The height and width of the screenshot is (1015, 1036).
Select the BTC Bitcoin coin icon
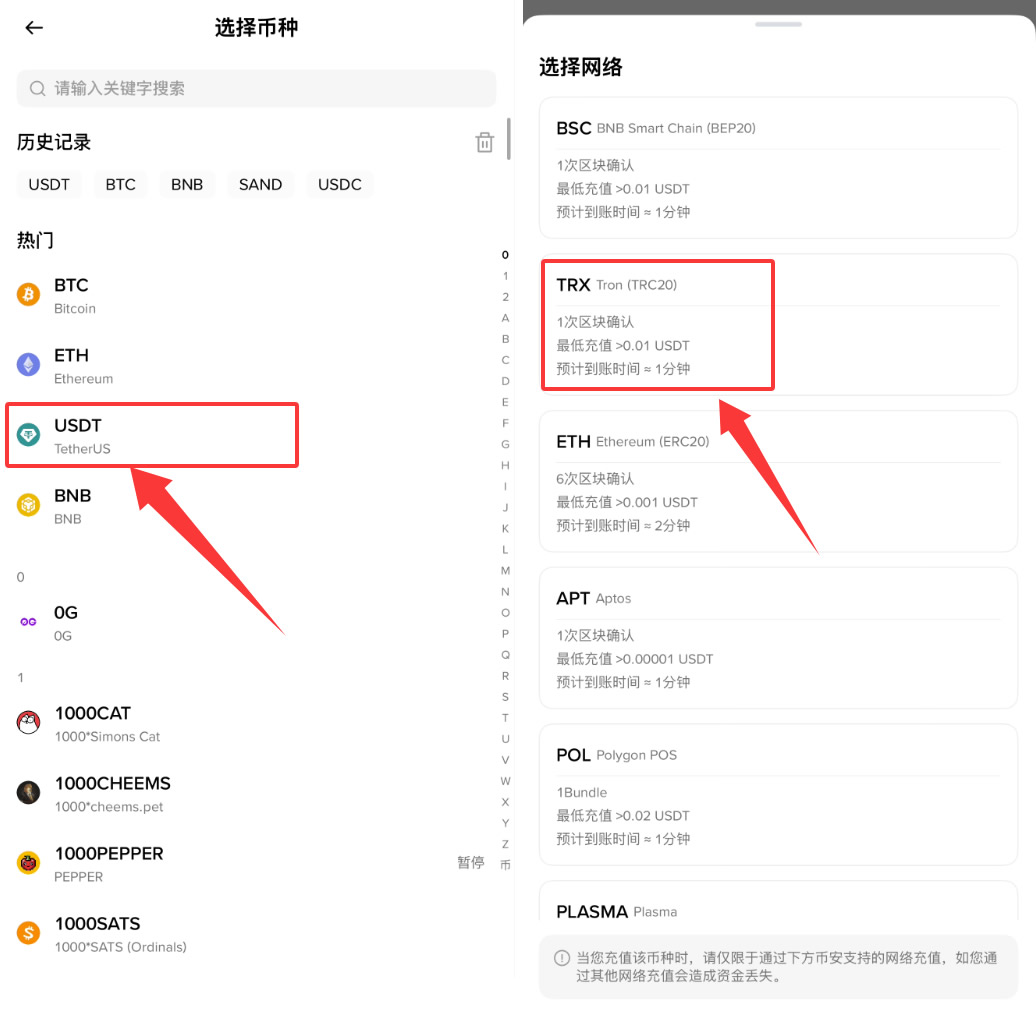pyautogui.click(x=27, y=294)
